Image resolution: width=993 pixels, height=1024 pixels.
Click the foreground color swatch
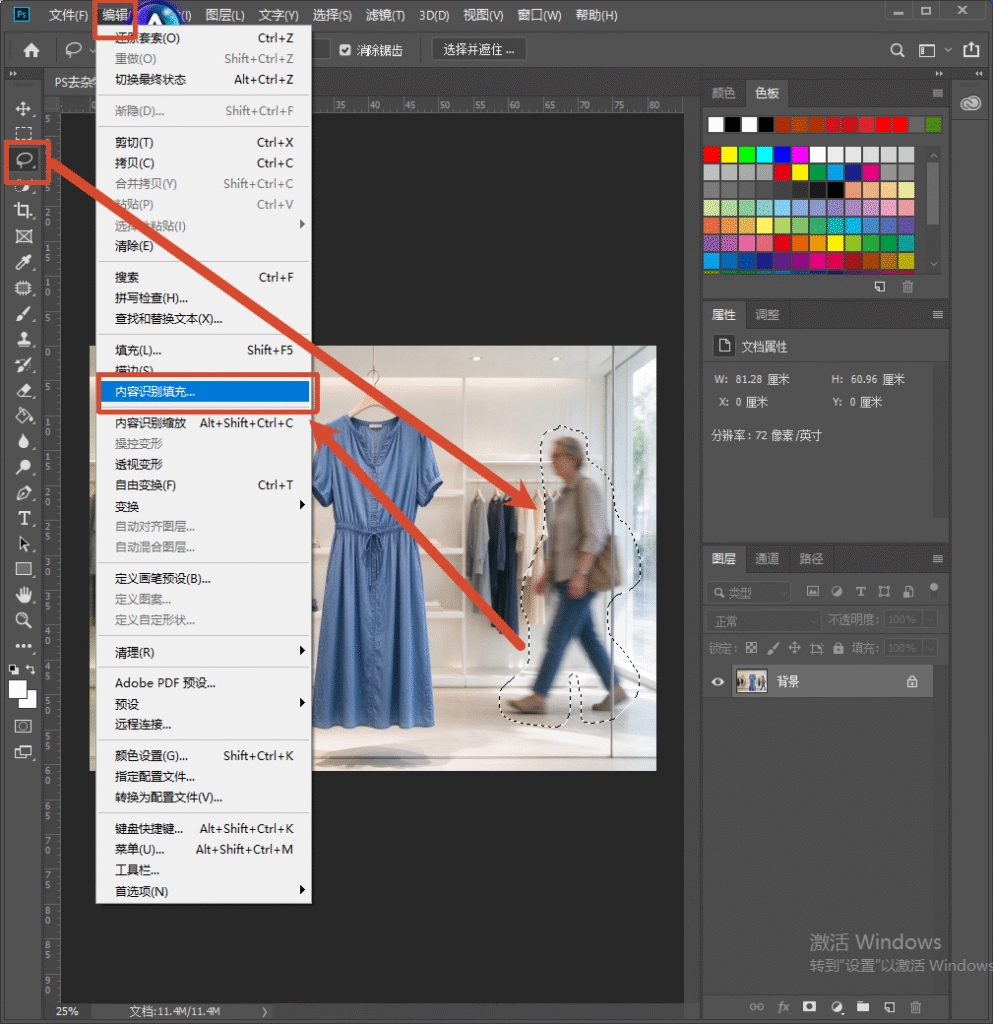click(18, 689)
